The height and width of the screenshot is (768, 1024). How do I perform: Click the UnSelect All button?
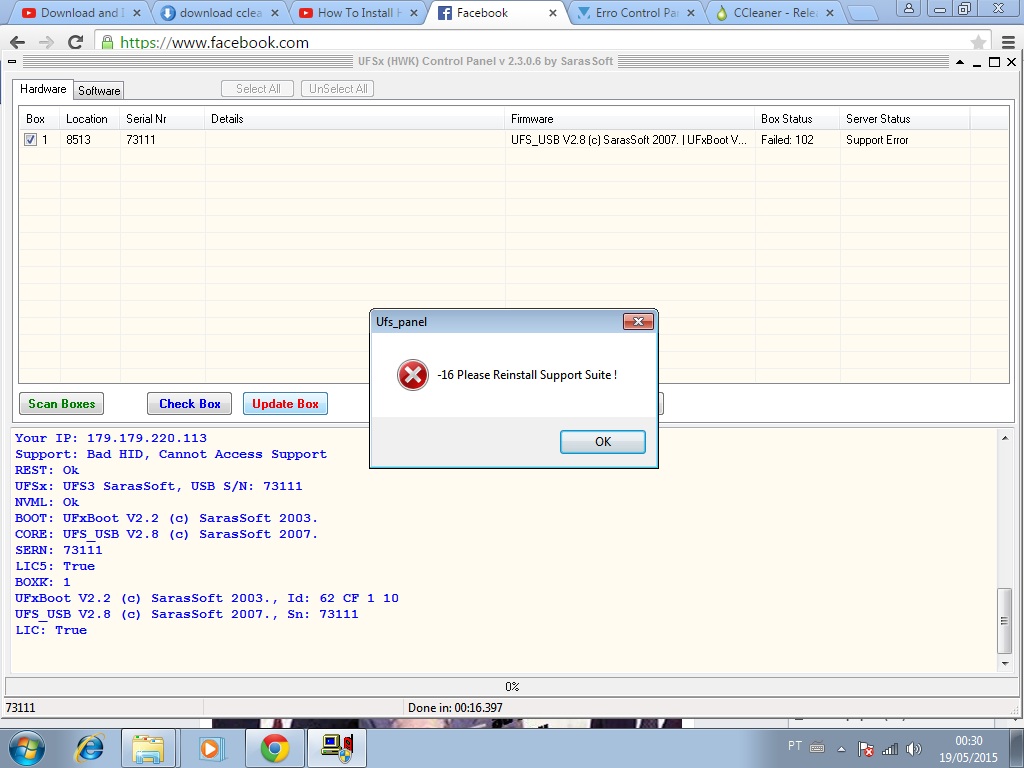(x=338, y=89)
